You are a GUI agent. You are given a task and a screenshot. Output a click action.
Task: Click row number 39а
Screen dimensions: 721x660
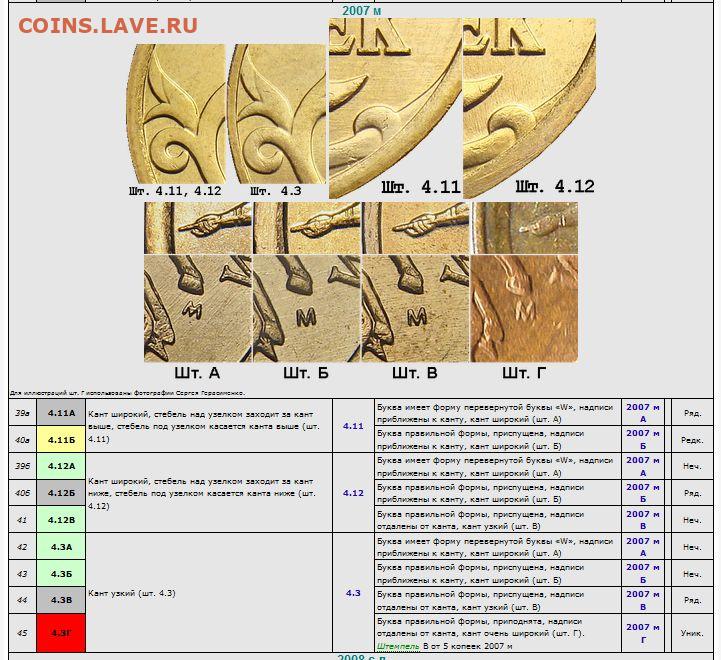coord(23,413)
